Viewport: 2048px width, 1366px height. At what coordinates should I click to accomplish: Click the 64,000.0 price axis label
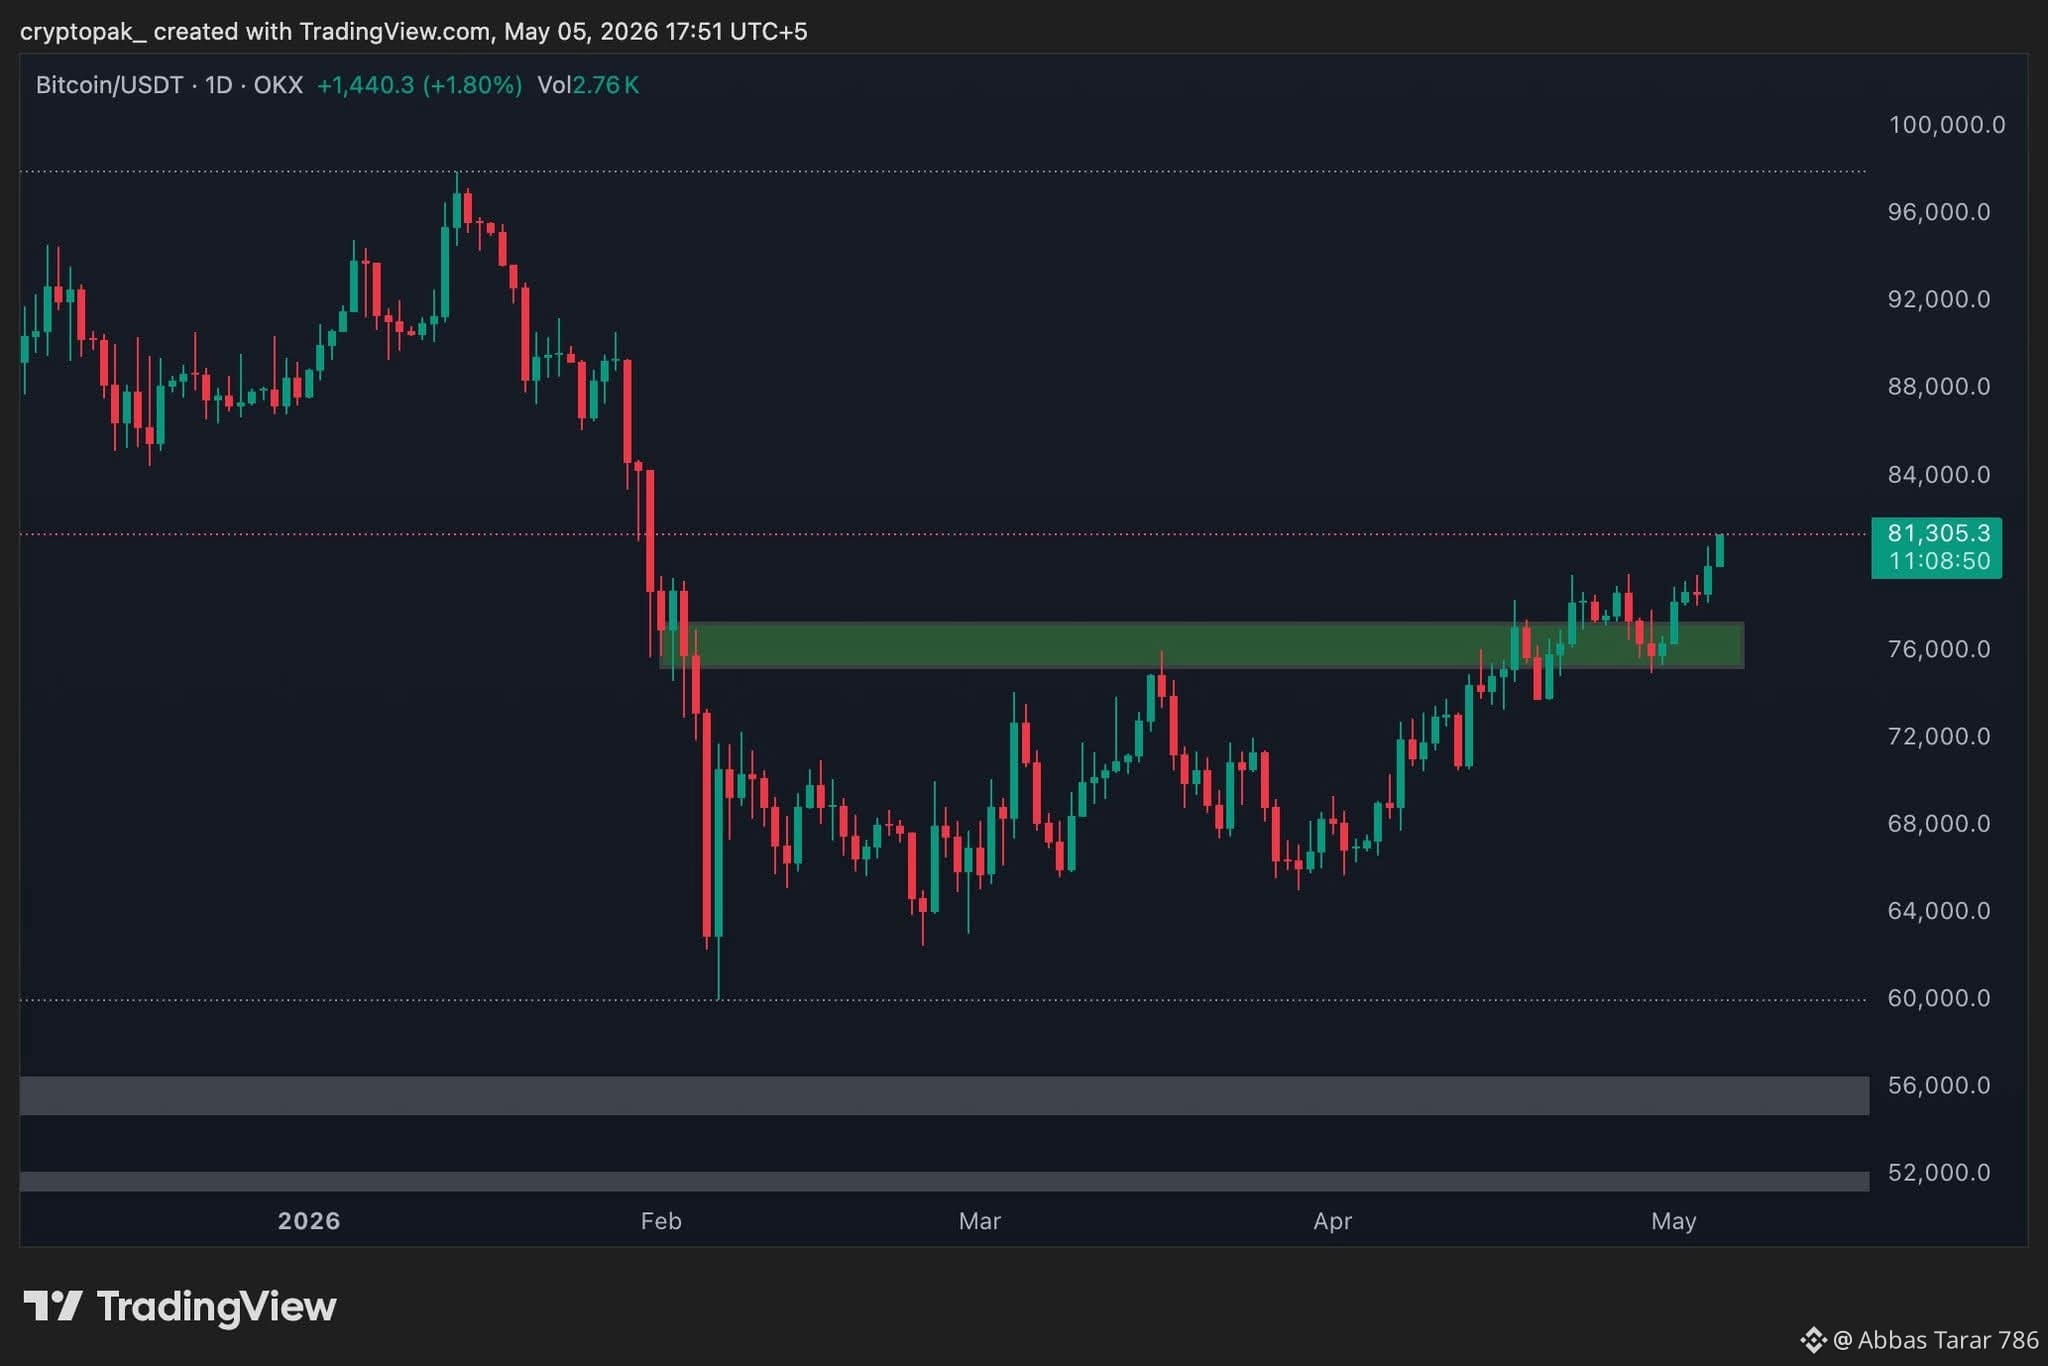(x=1938, y=911)
